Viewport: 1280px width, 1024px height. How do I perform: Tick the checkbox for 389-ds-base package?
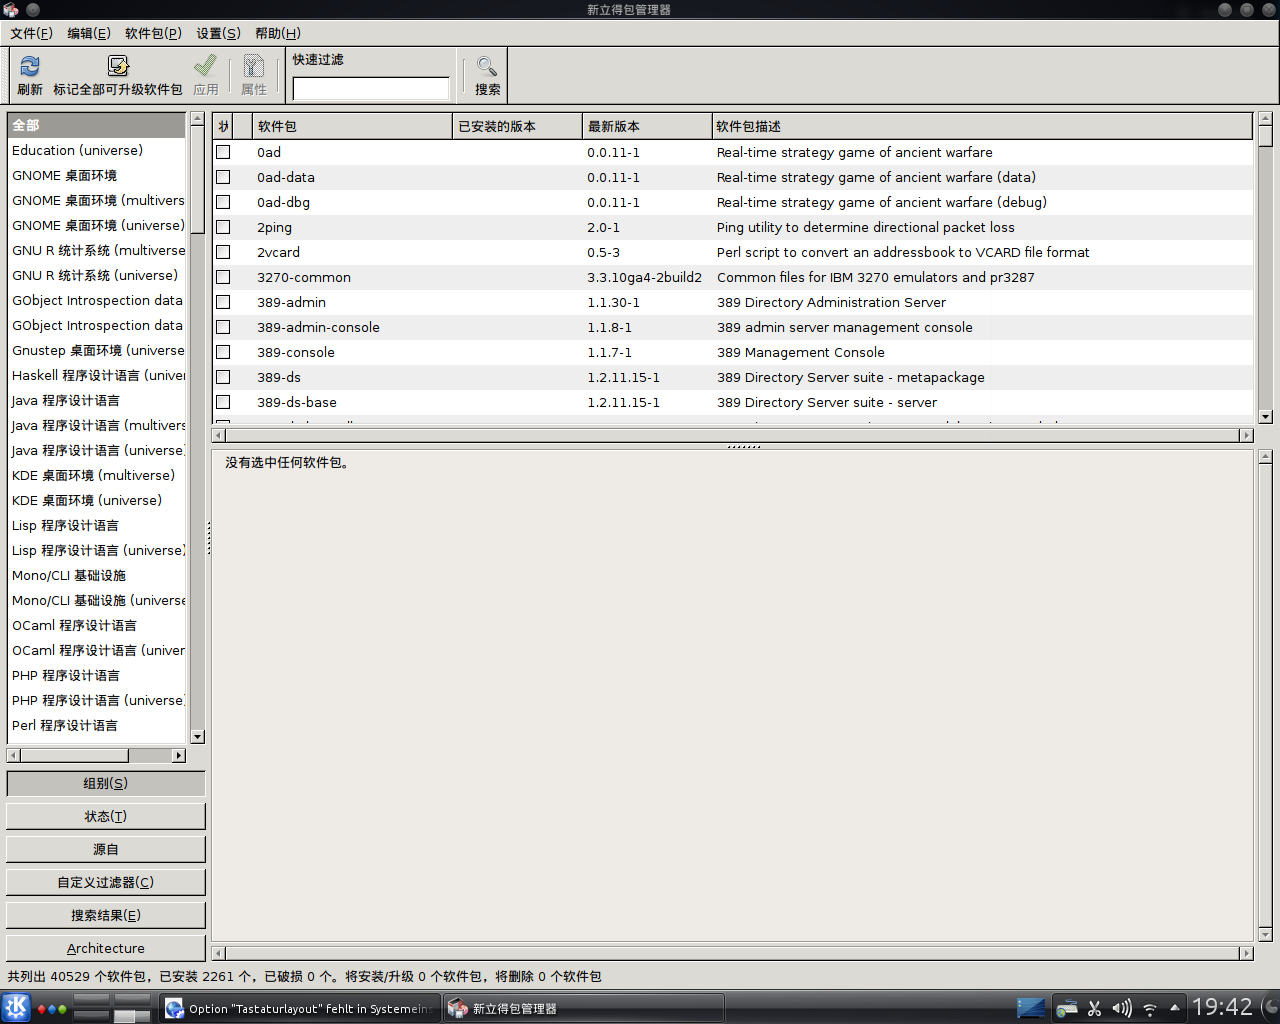223,402
